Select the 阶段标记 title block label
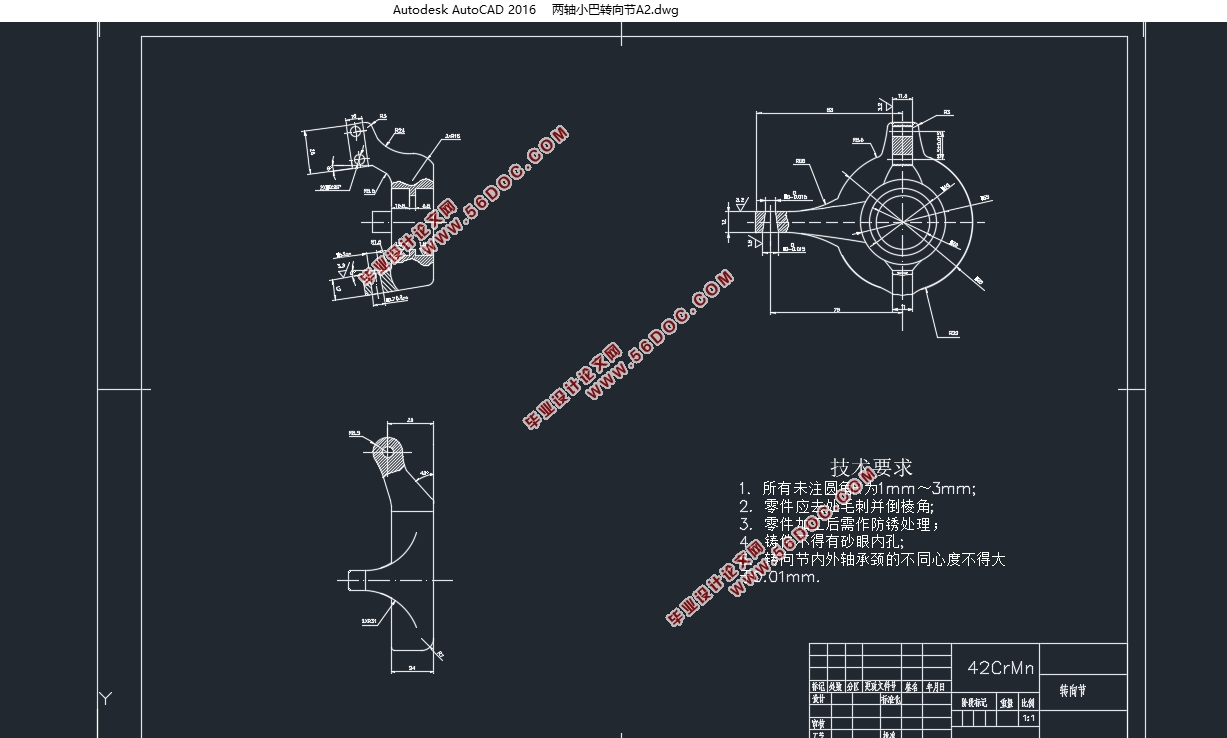 pos(973,703)
